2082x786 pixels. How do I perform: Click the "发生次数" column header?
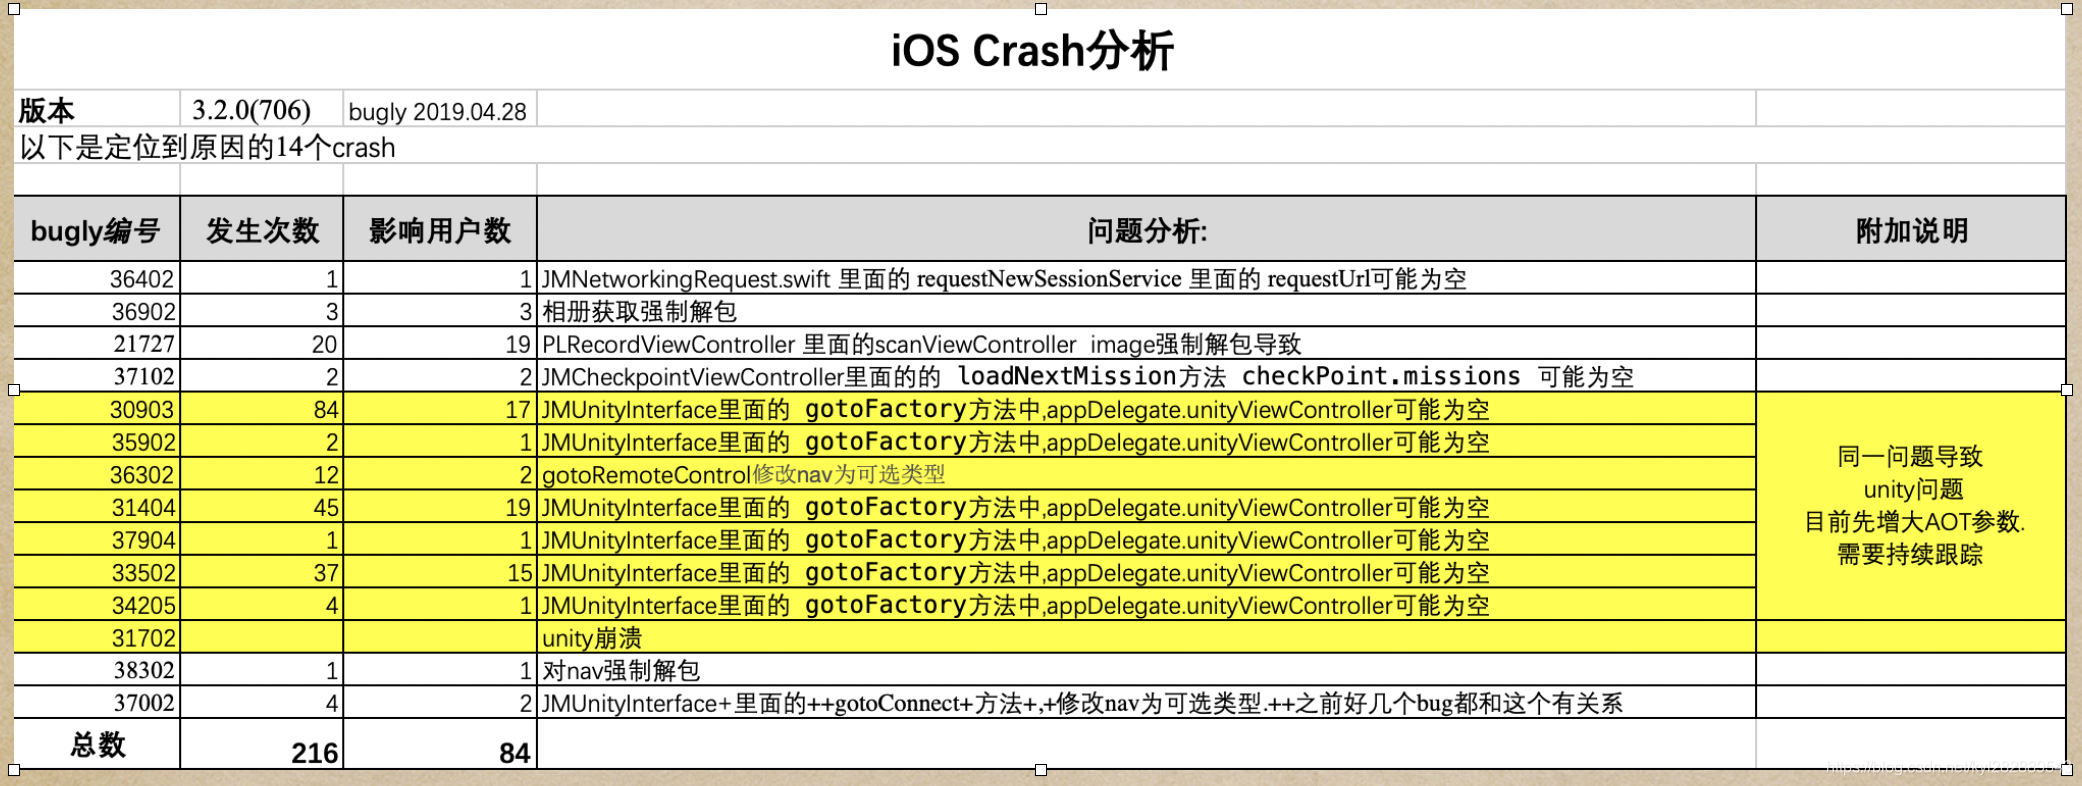click(261, 229)
